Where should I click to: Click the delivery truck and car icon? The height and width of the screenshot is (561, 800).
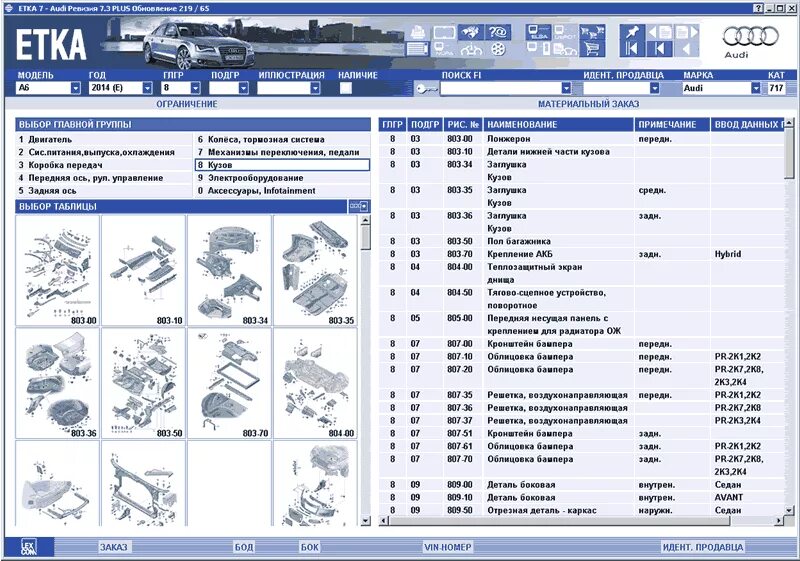point(565,49)
